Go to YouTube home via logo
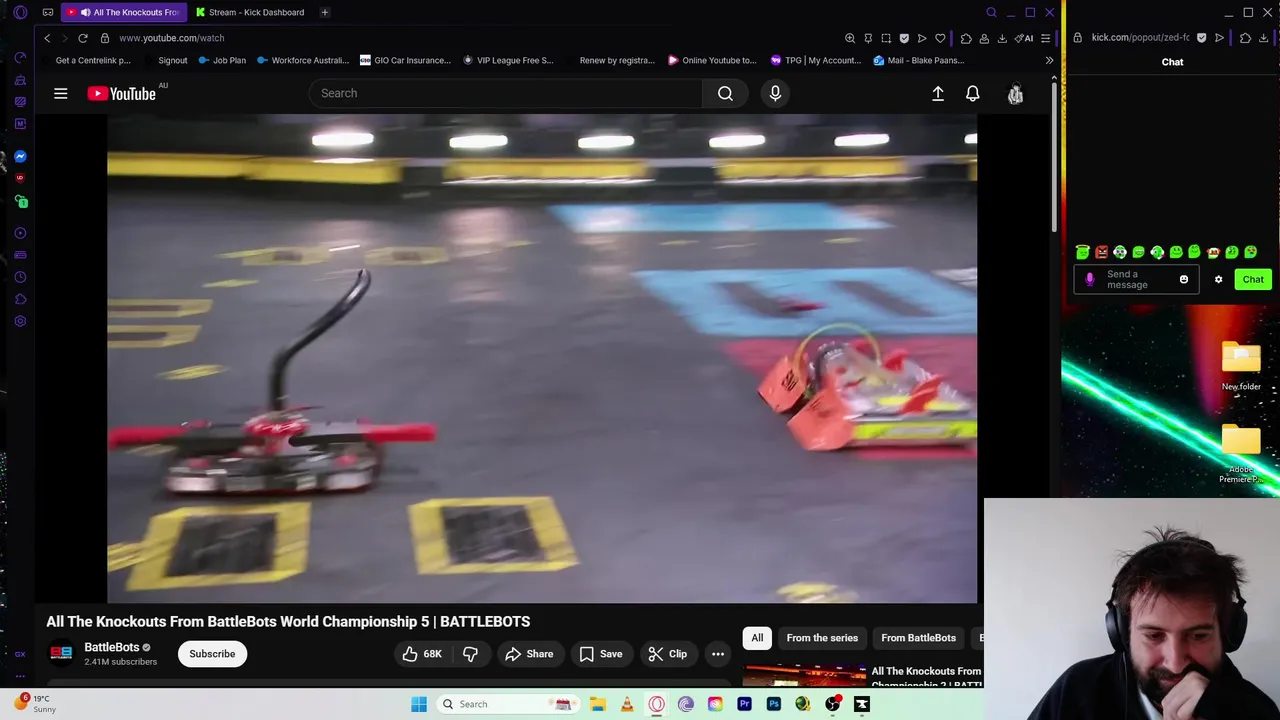The width and height of the screenshot is (1280, 720). coord(121,93)
